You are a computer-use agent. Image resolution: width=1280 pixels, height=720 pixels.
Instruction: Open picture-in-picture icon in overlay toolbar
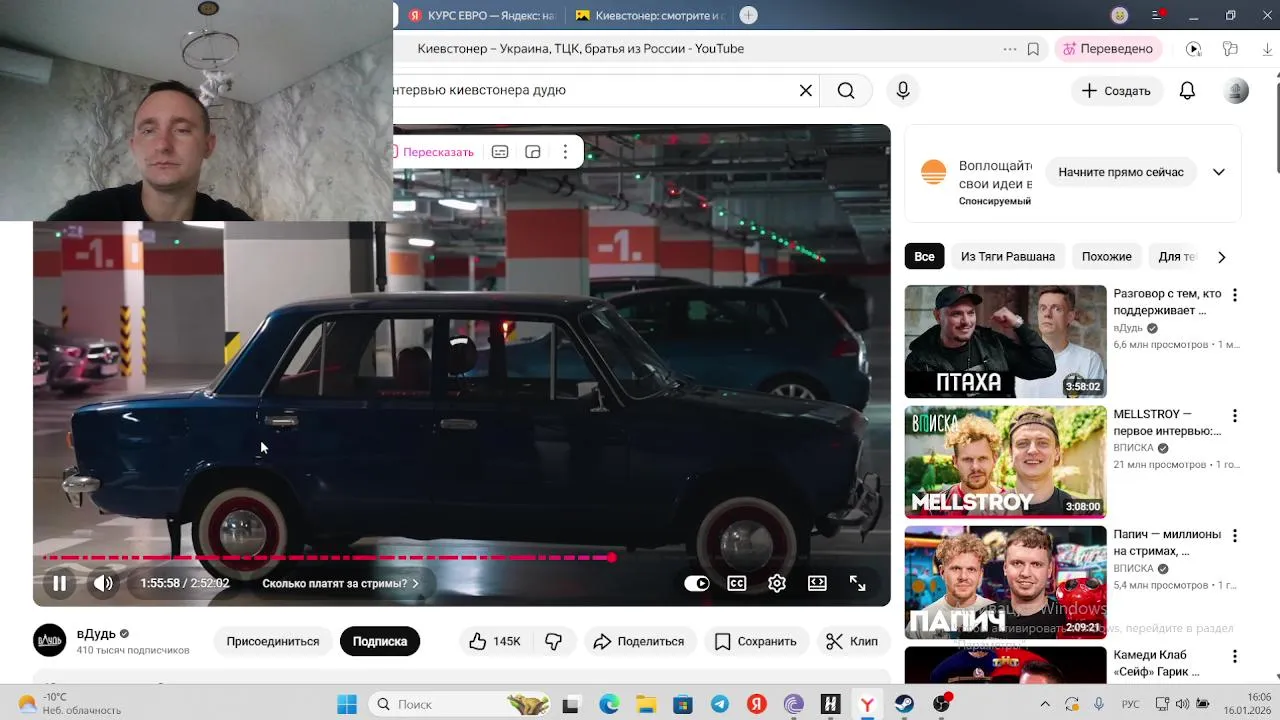pyautogui.click(x=533, y=152)
